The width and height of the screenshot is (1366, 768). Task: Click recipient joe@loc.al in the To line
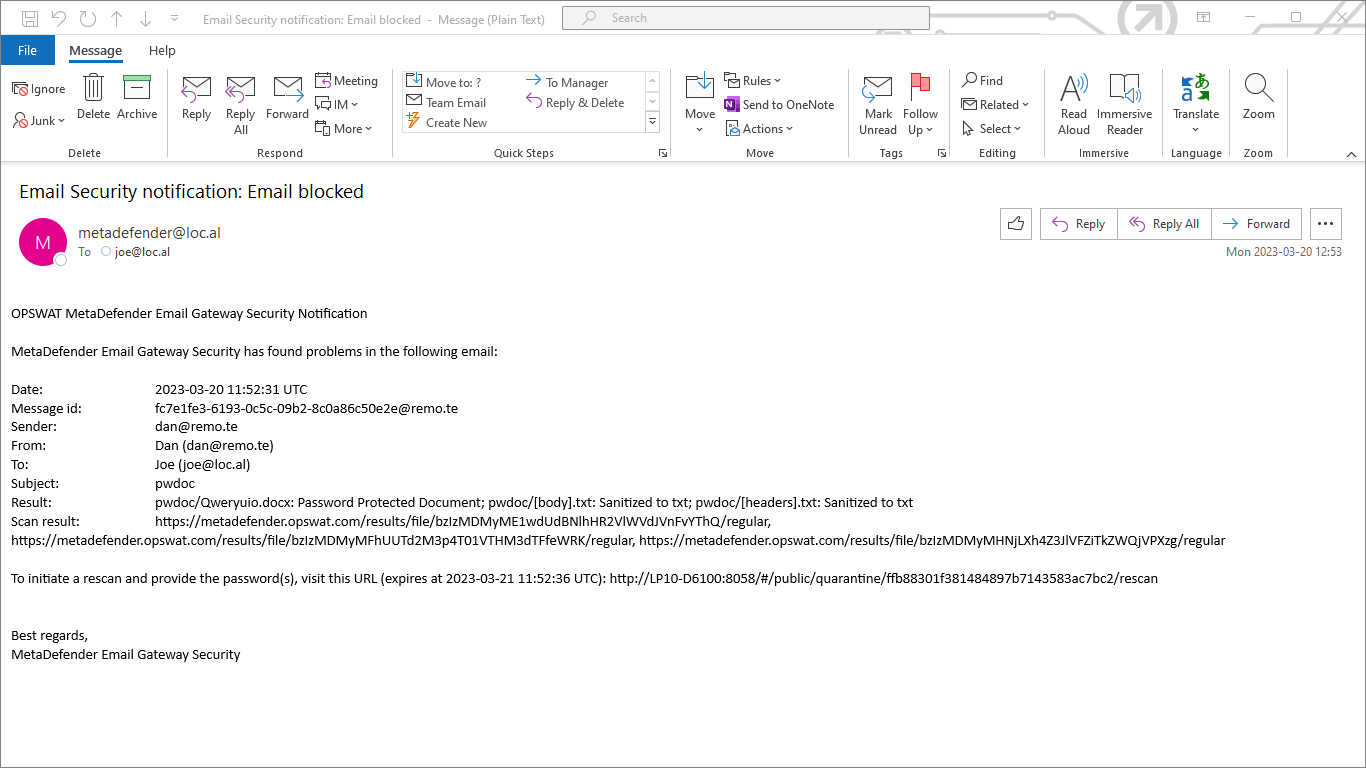coord(142,252)
